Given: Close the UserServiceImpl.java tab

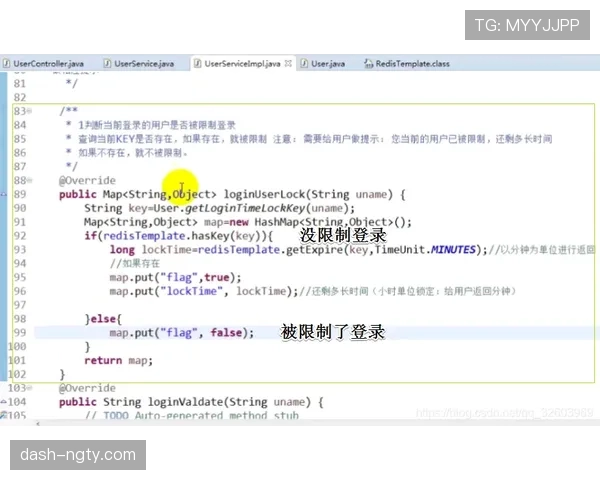Looking at the screenshot, I should click(288, 64).
